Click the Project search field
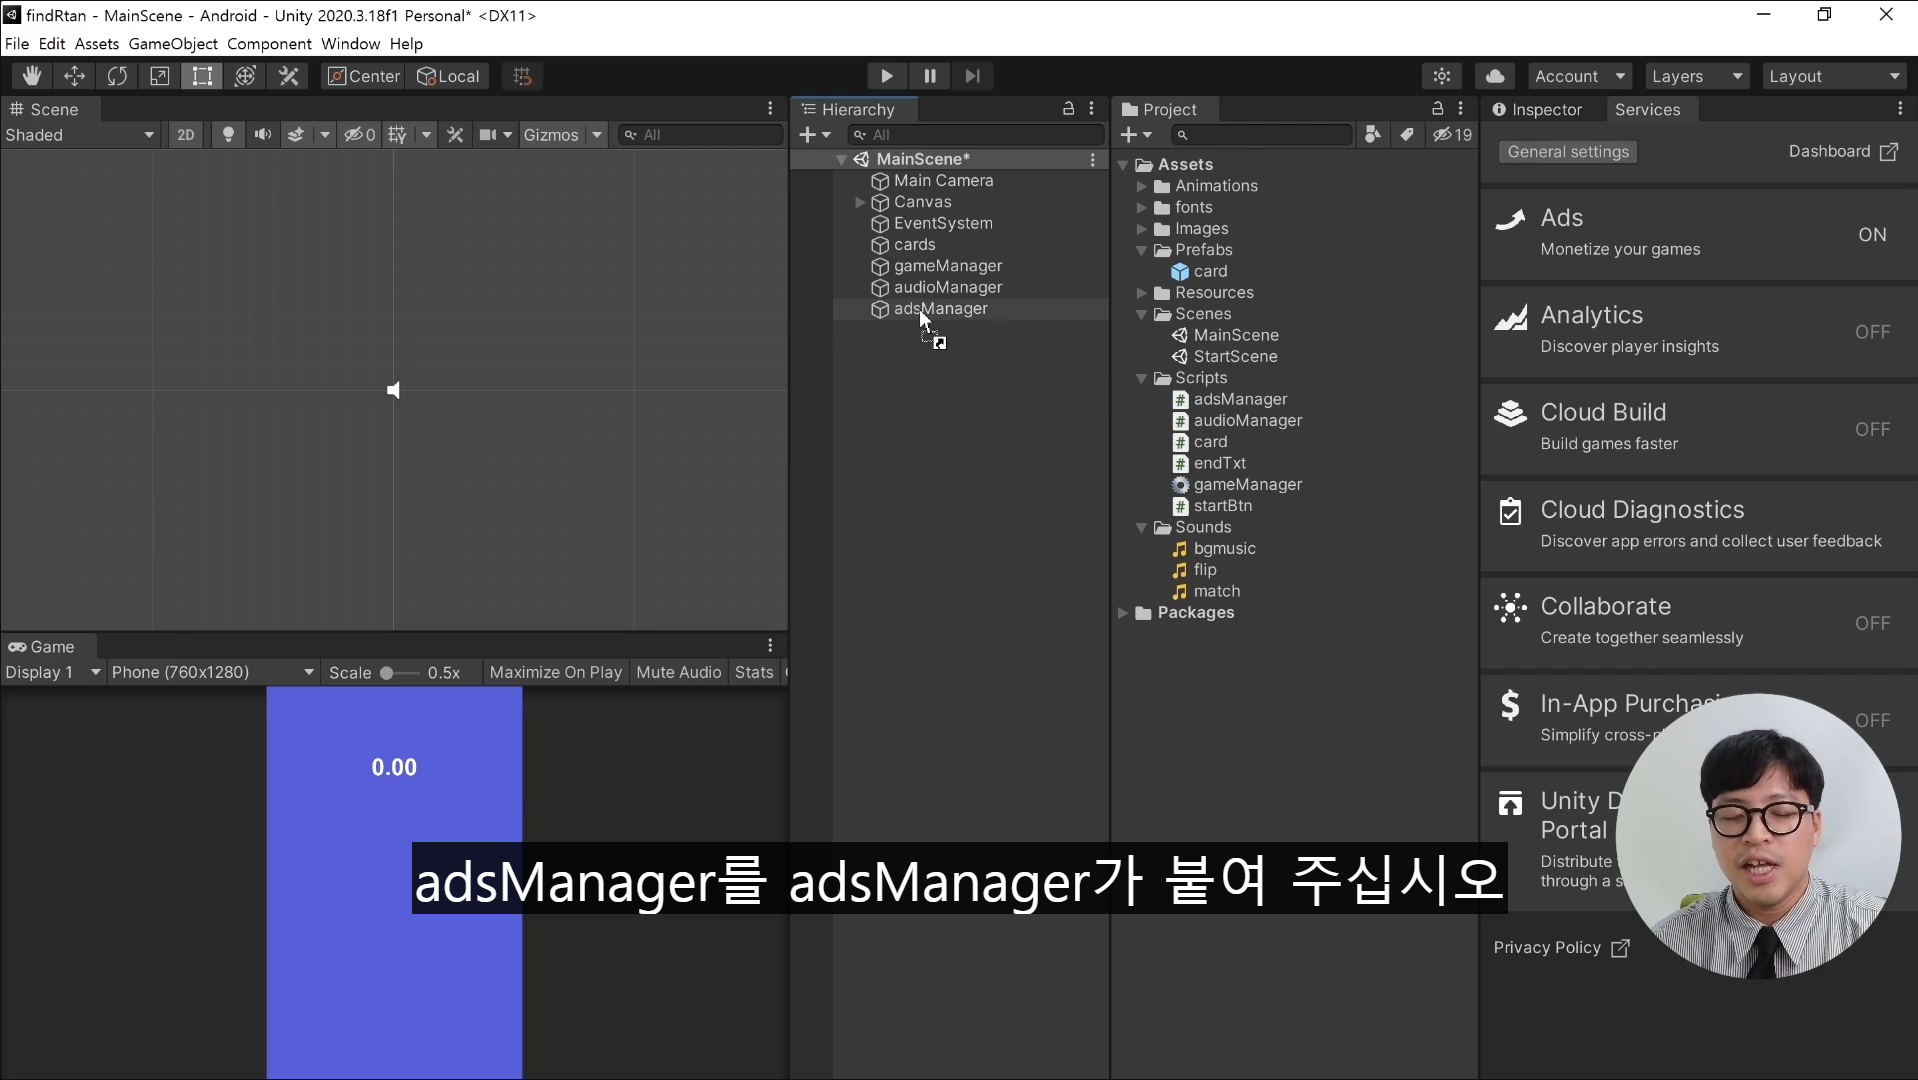1918x1080 pixels. pos(1262,135)
